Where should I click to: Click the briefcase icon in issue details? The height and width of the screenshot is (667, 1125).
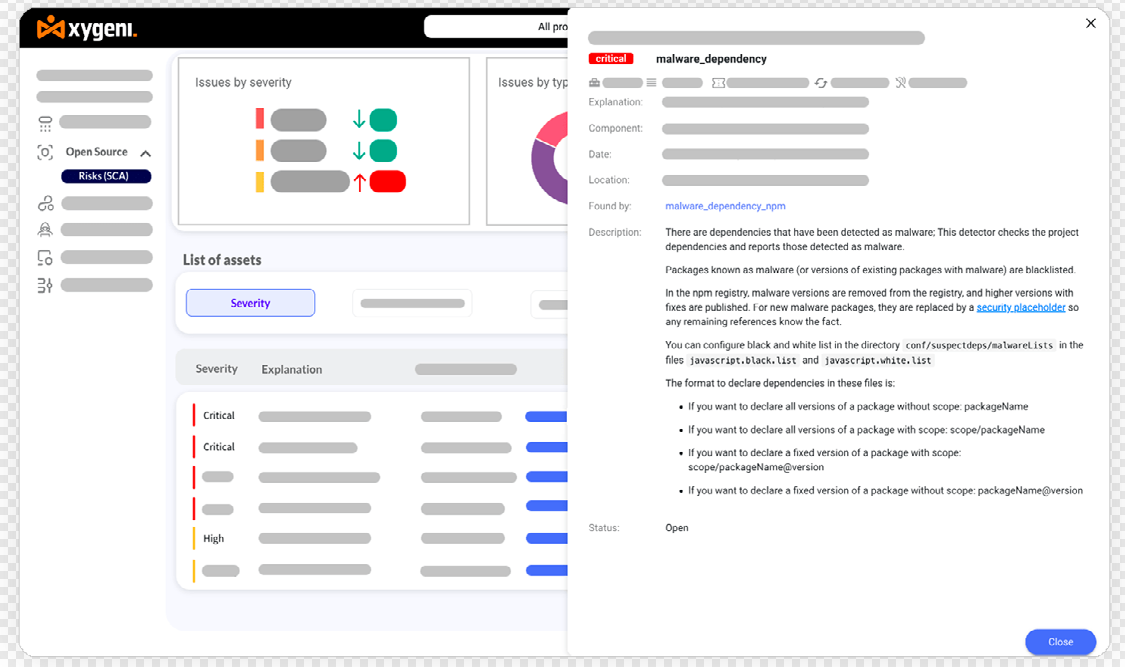pyautogui.click(x=595, y=83)
